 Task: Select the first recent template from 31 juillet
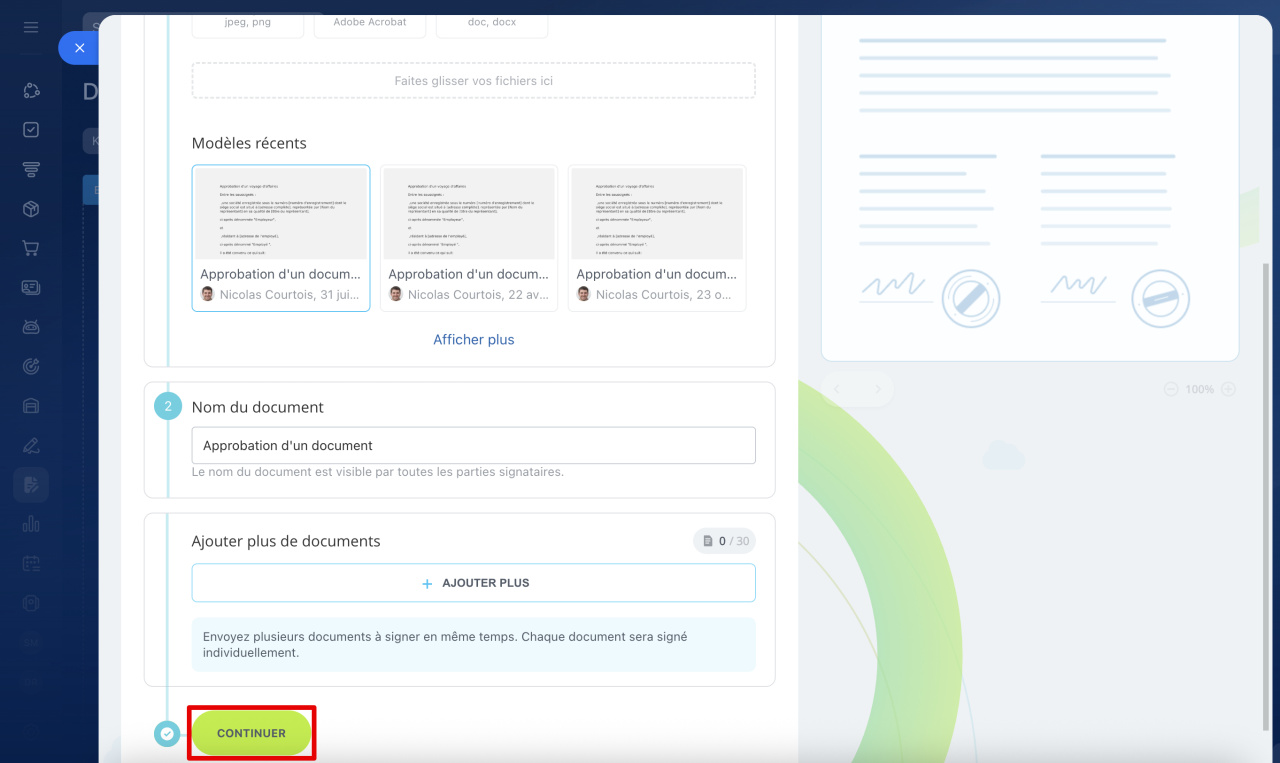pyautogui.click(x=281, y=238)
